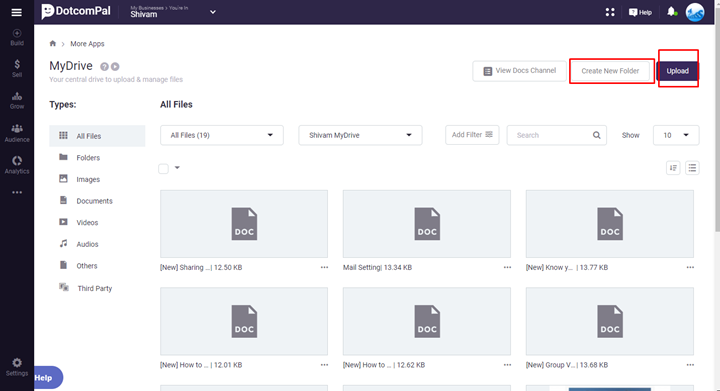Play the MyDrive tutorial video icon
Viewport: 720px width, 391px height.
[x=115, y=67]
